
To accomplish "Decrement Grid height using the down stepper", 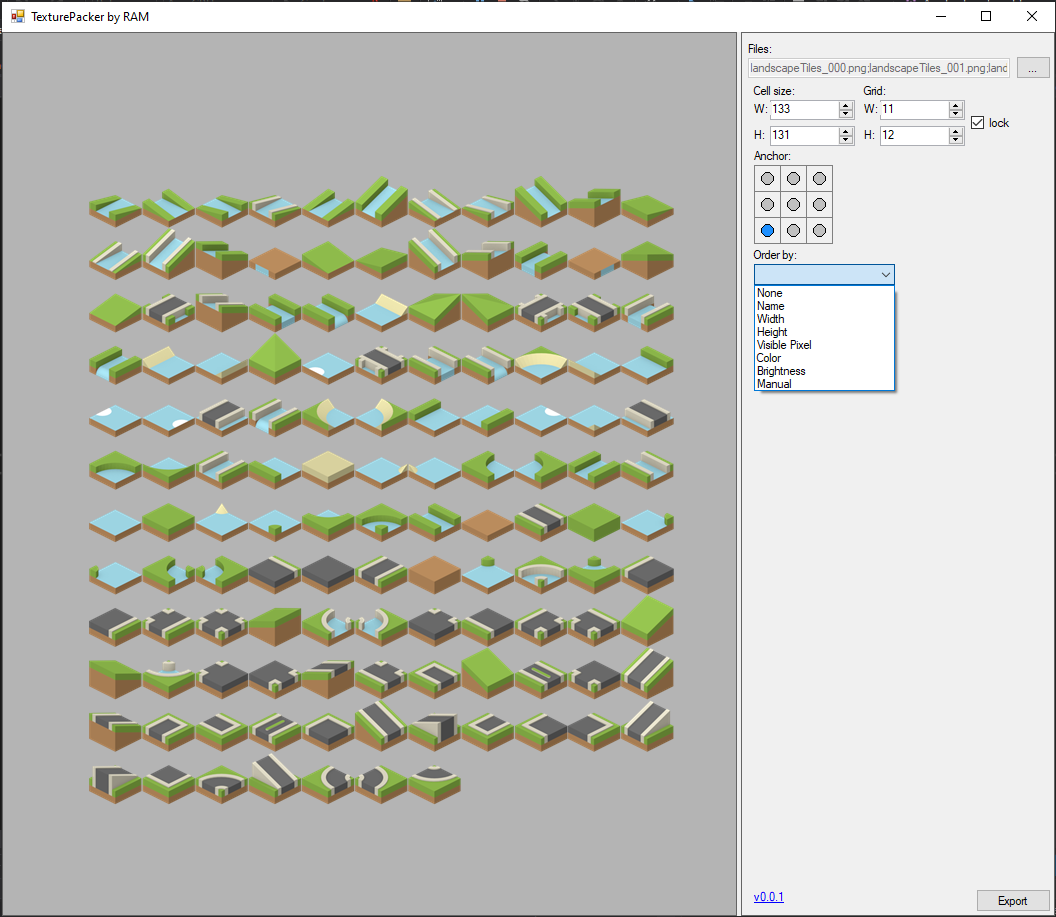I will click(x=955, y=139).
